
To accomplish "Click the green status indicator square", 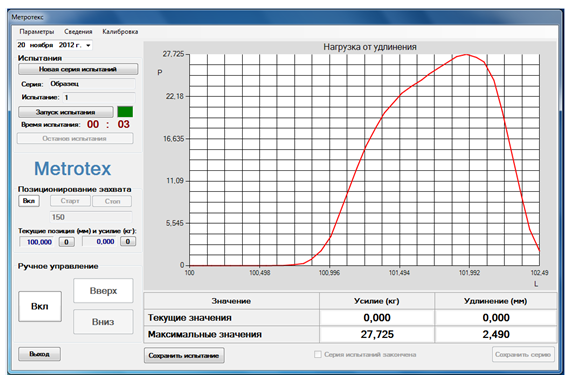I will coord(125,112).
